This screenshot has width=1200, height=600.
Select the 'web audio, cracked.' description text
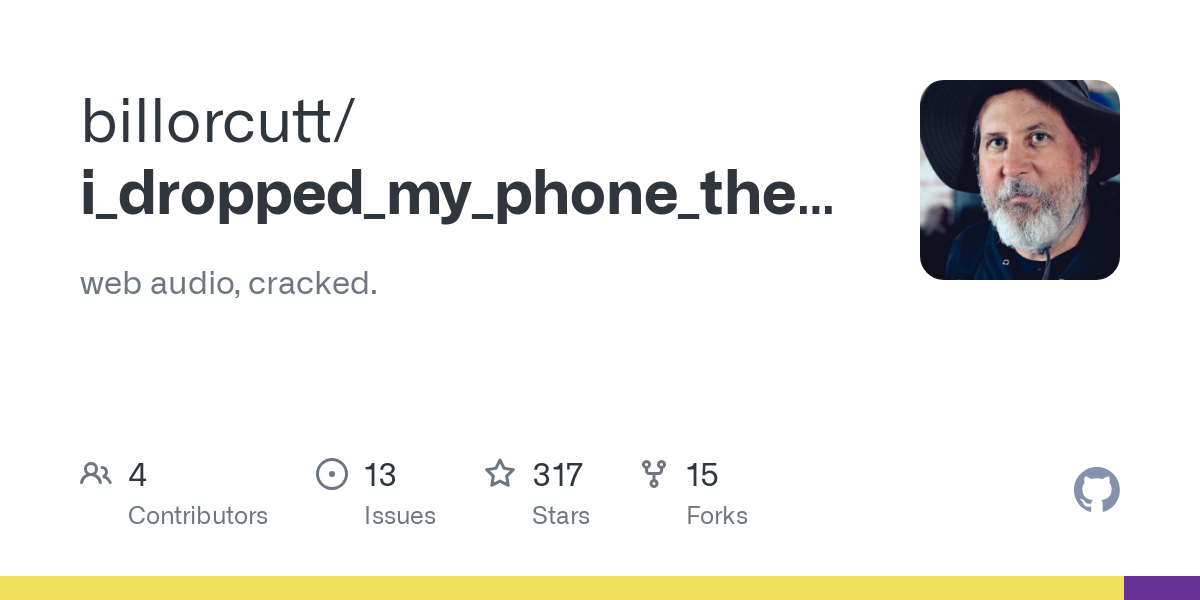click(x=229, y=284)
